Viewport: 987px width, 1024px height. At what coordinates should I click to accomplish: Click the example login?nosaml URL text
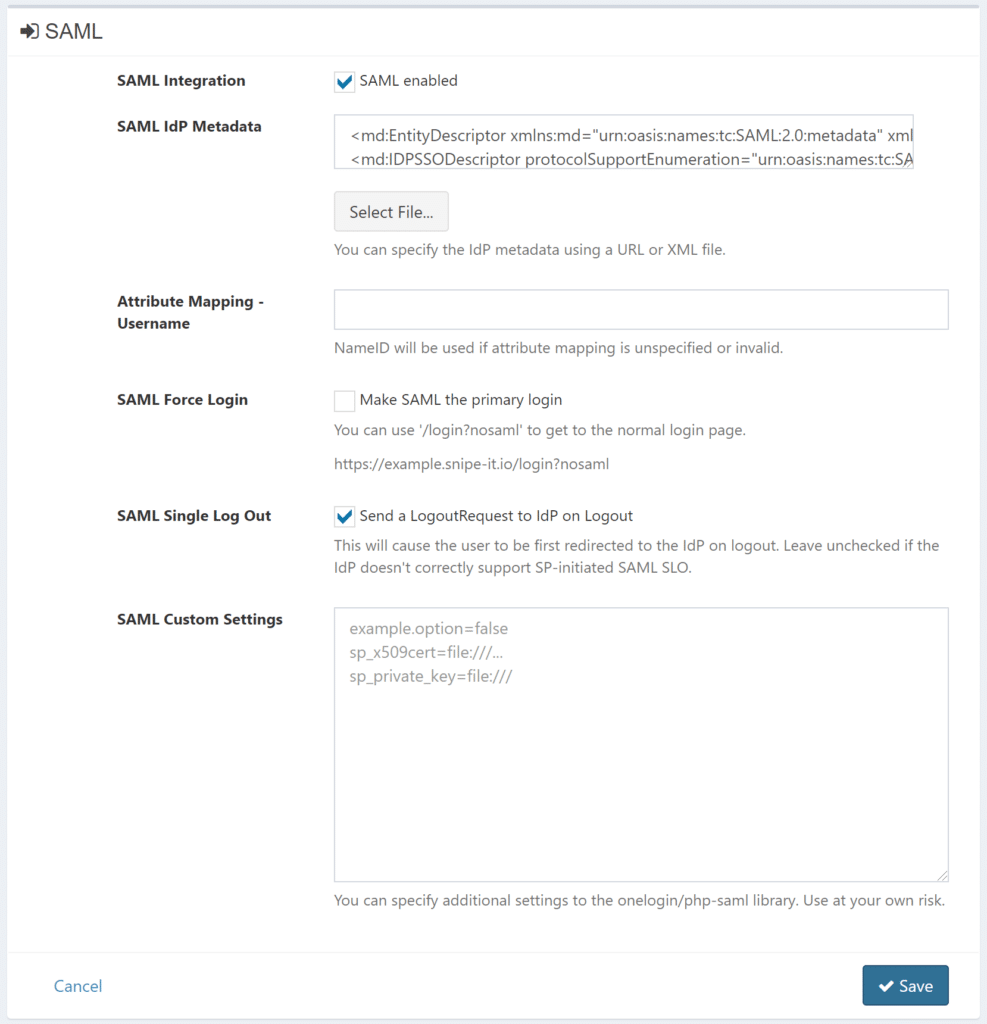point(471,464)
